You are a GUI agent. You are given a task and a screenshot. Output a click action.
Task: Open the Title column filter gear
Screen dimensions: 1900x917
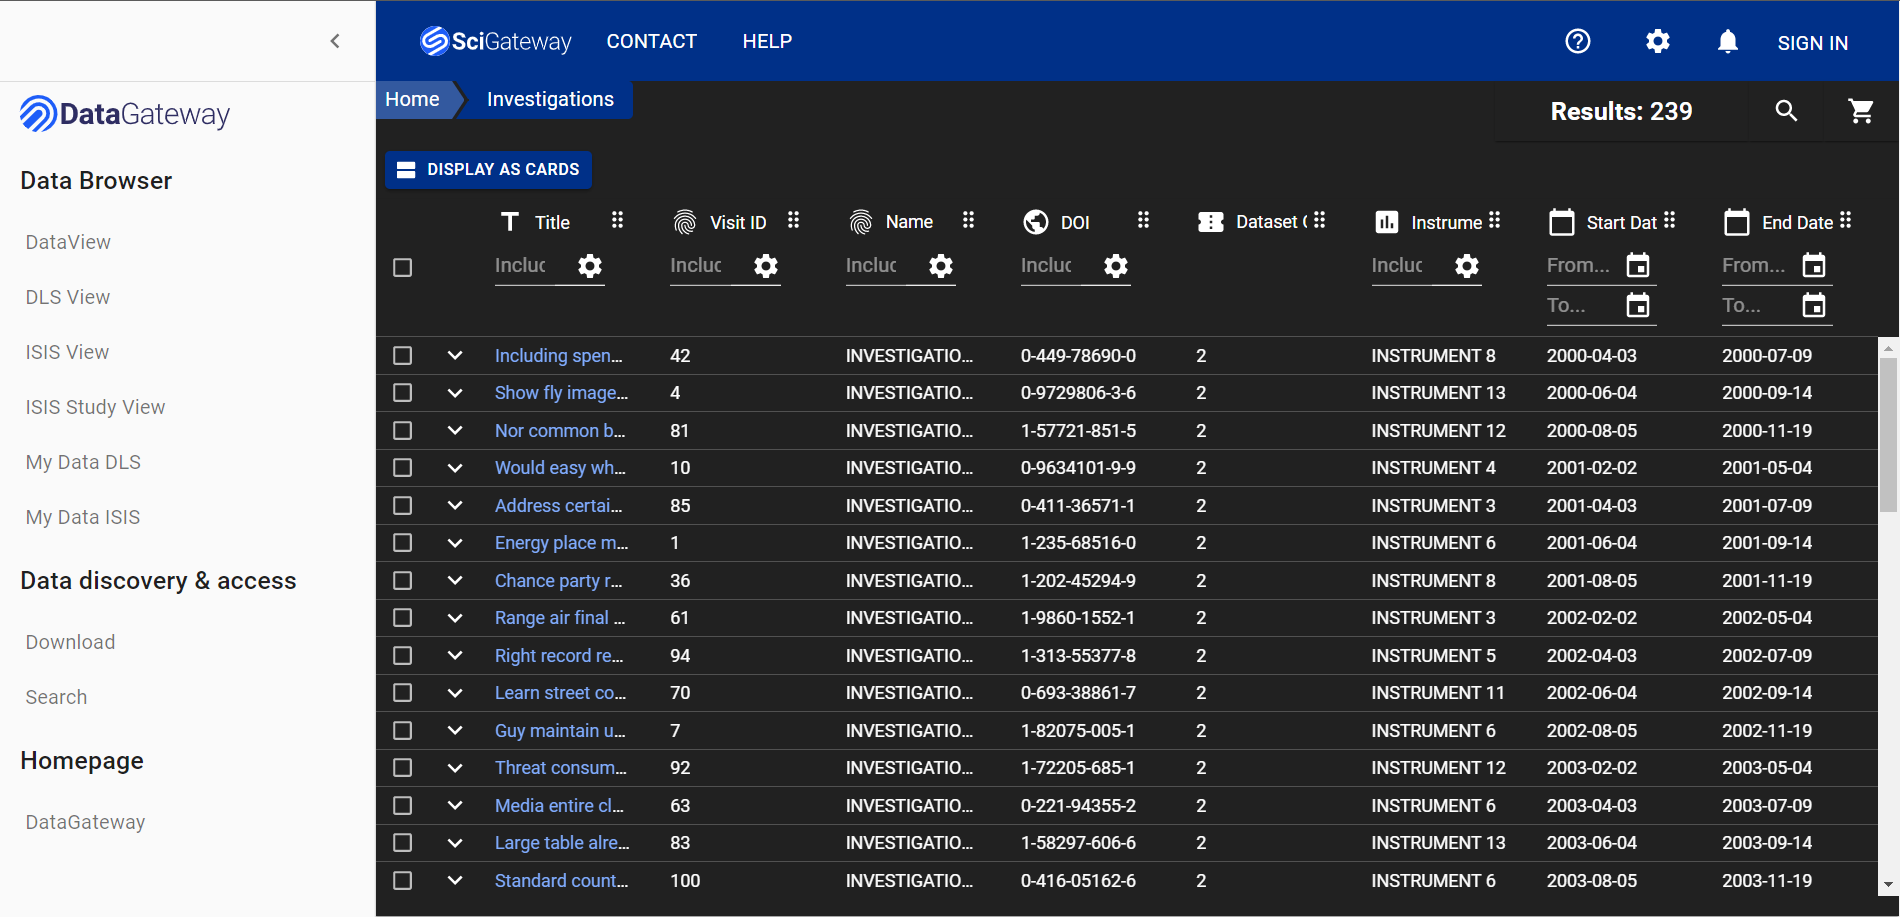[x=589, y=266]
